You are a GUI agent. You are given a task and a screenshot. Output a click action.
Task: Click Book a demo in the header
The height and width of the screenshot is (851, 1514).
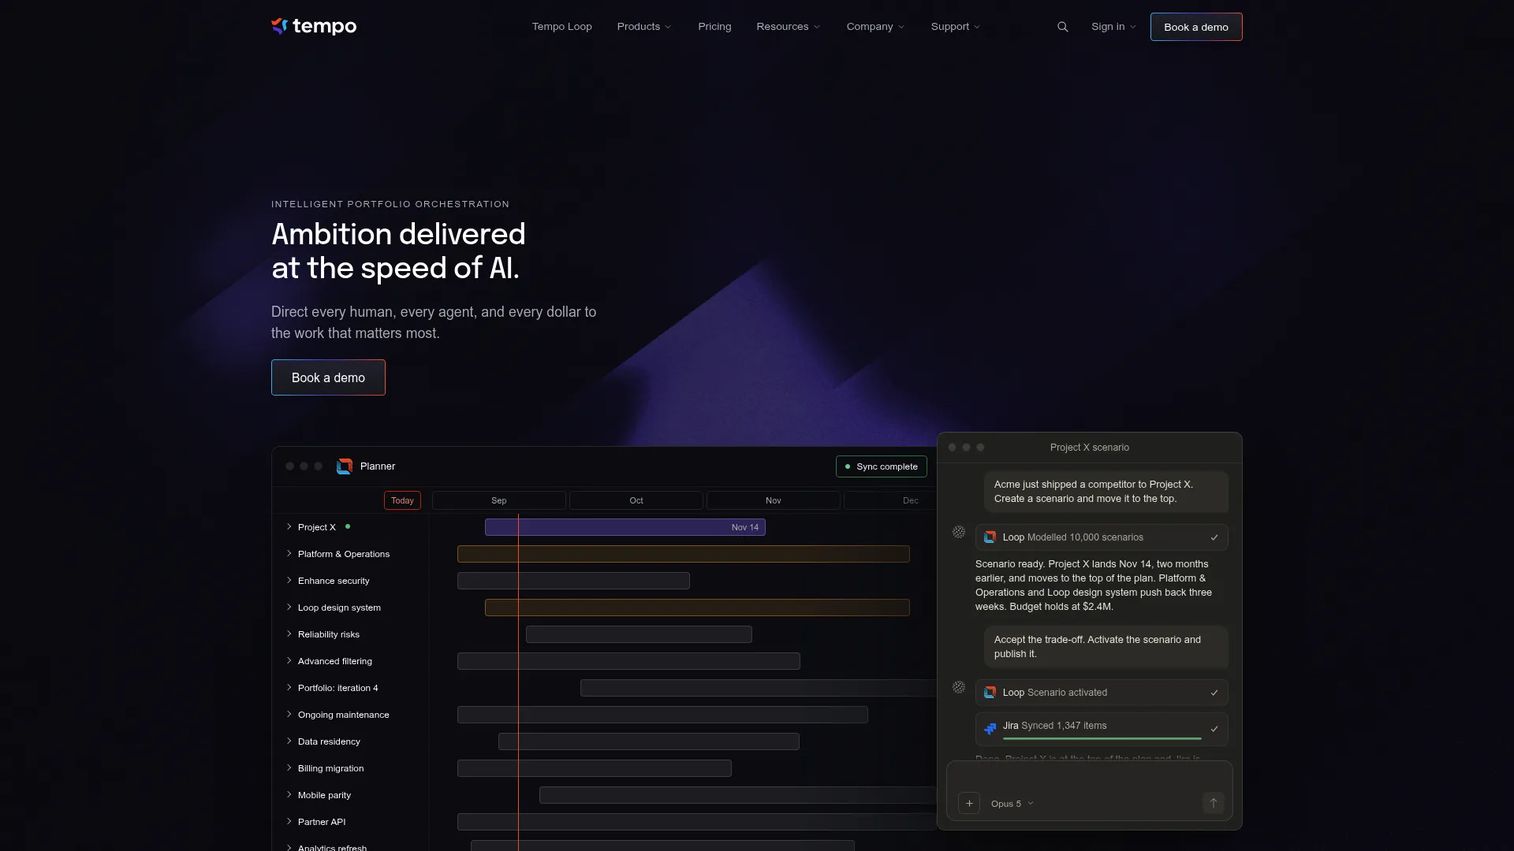tap(1196, 27)
